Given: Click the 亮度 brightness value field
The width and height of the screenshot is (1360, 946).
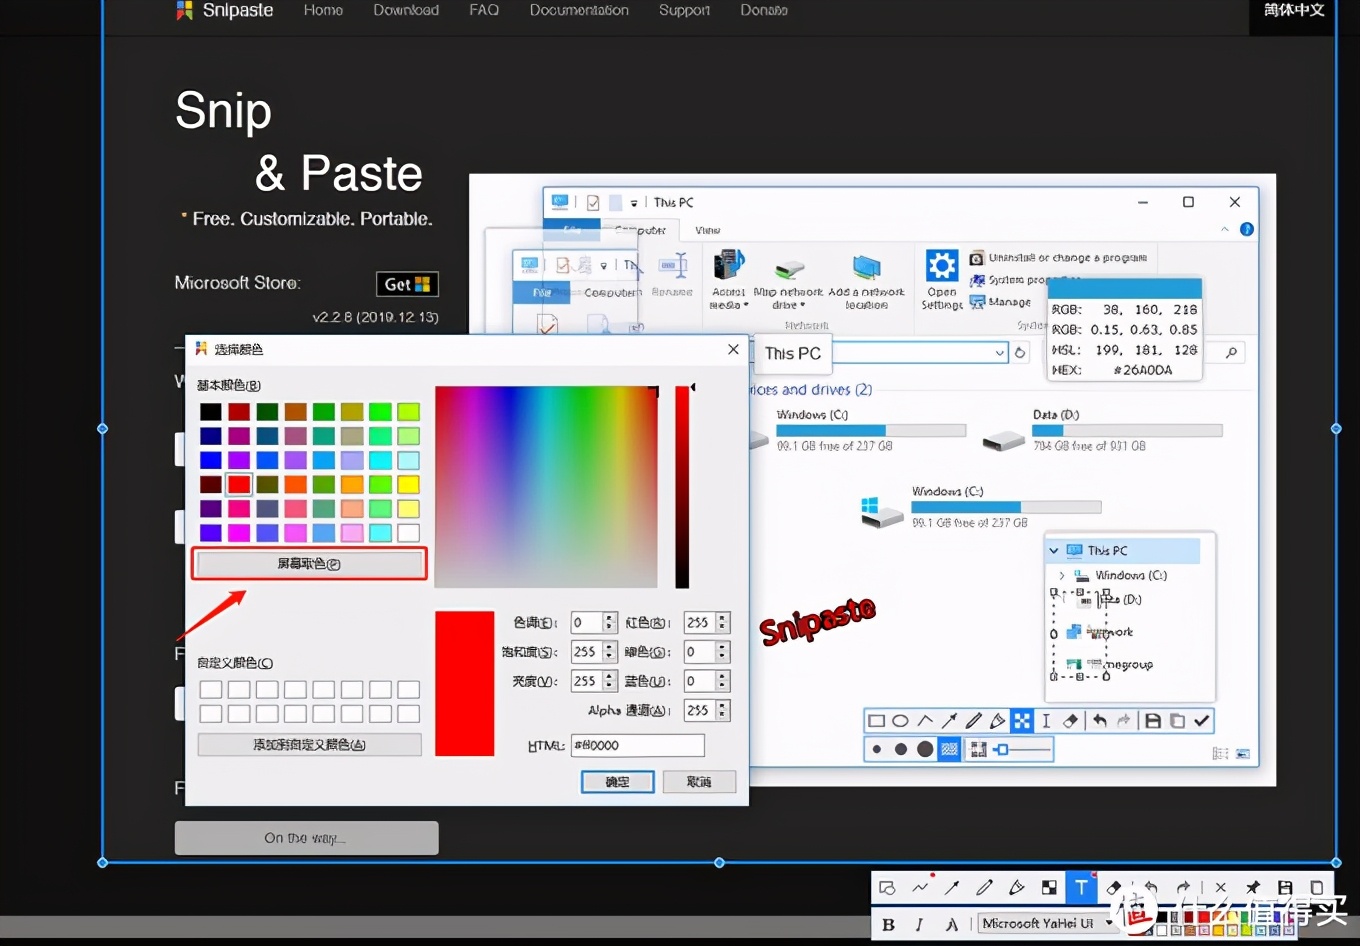Looking at the screenshot, I should pos(587,681).
